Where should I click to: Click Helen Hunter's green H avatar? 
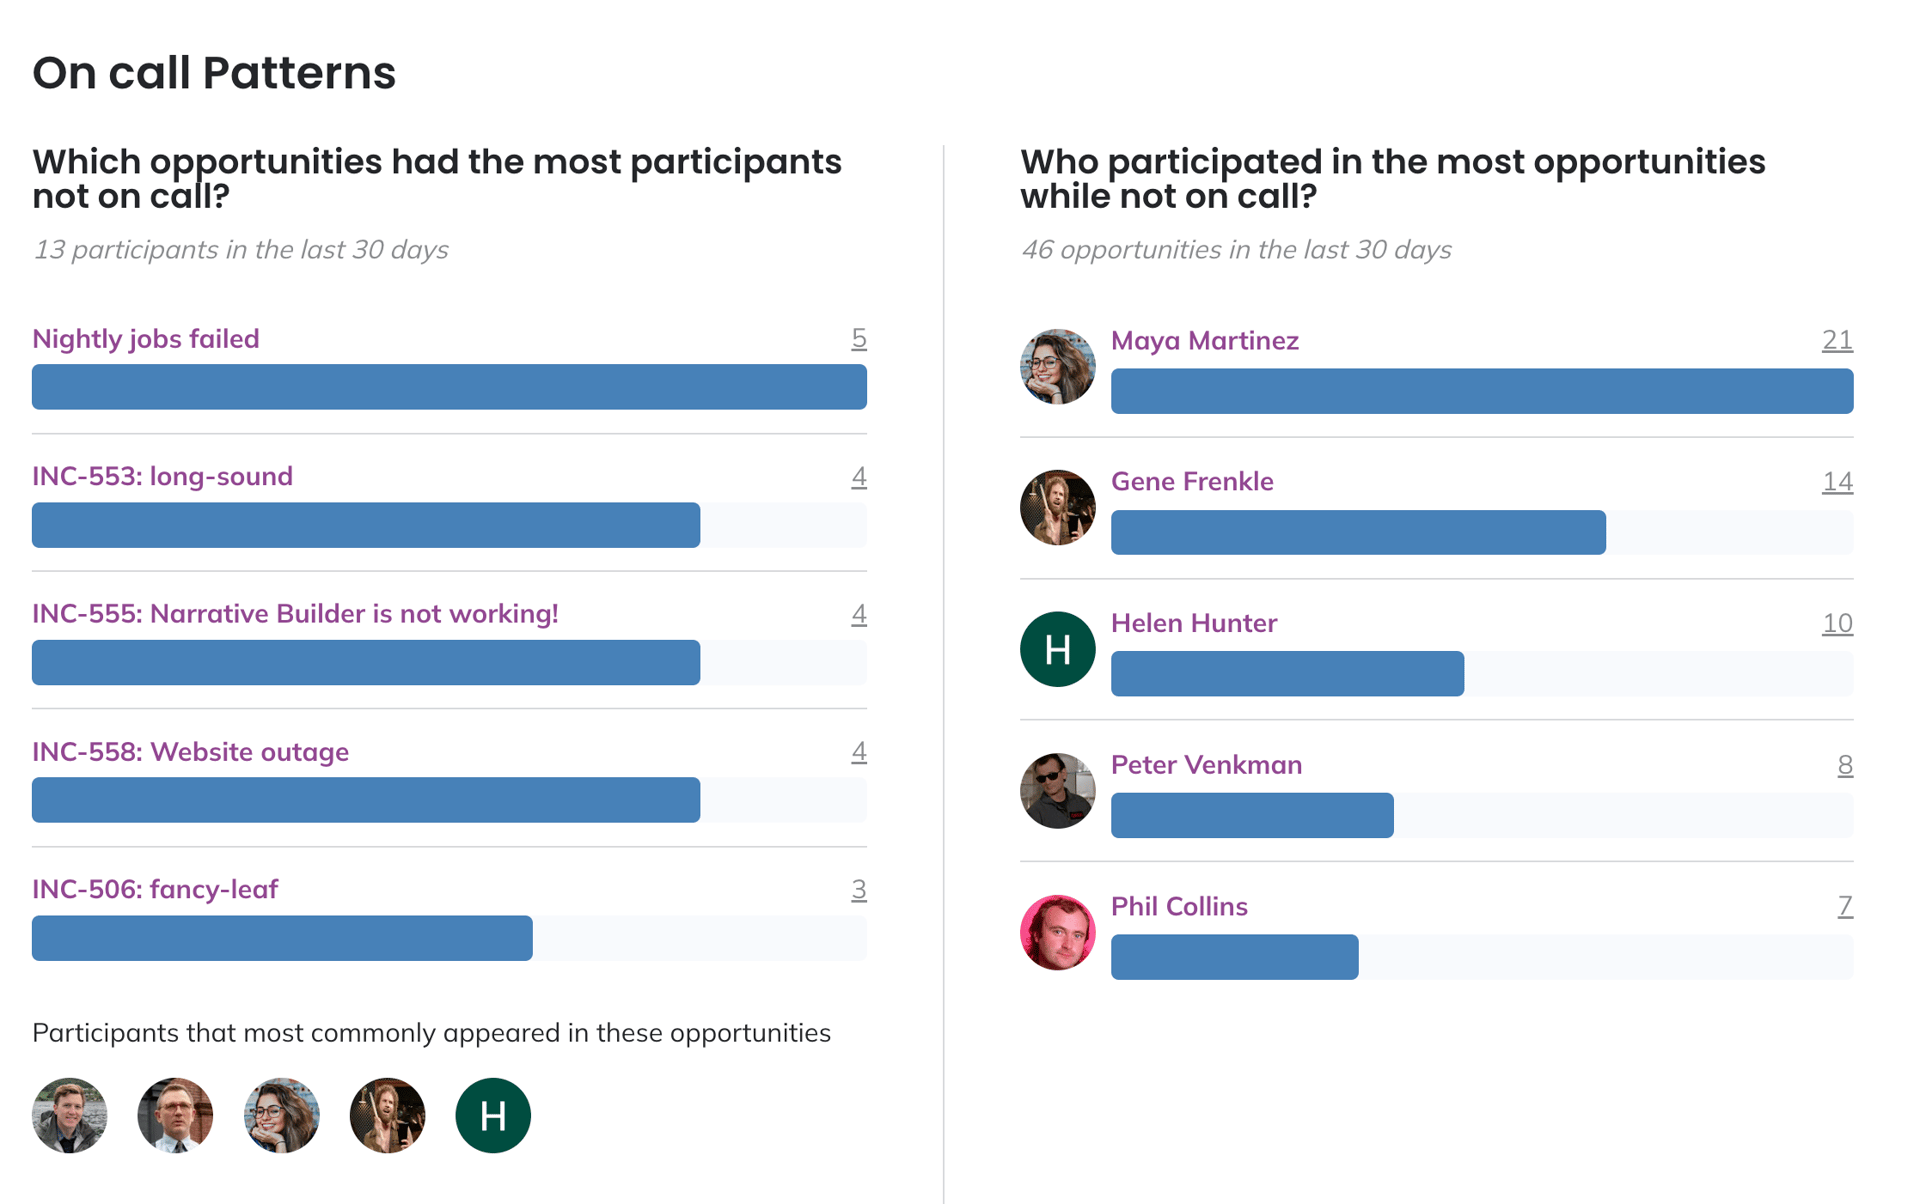click(x=1057, y=649)
